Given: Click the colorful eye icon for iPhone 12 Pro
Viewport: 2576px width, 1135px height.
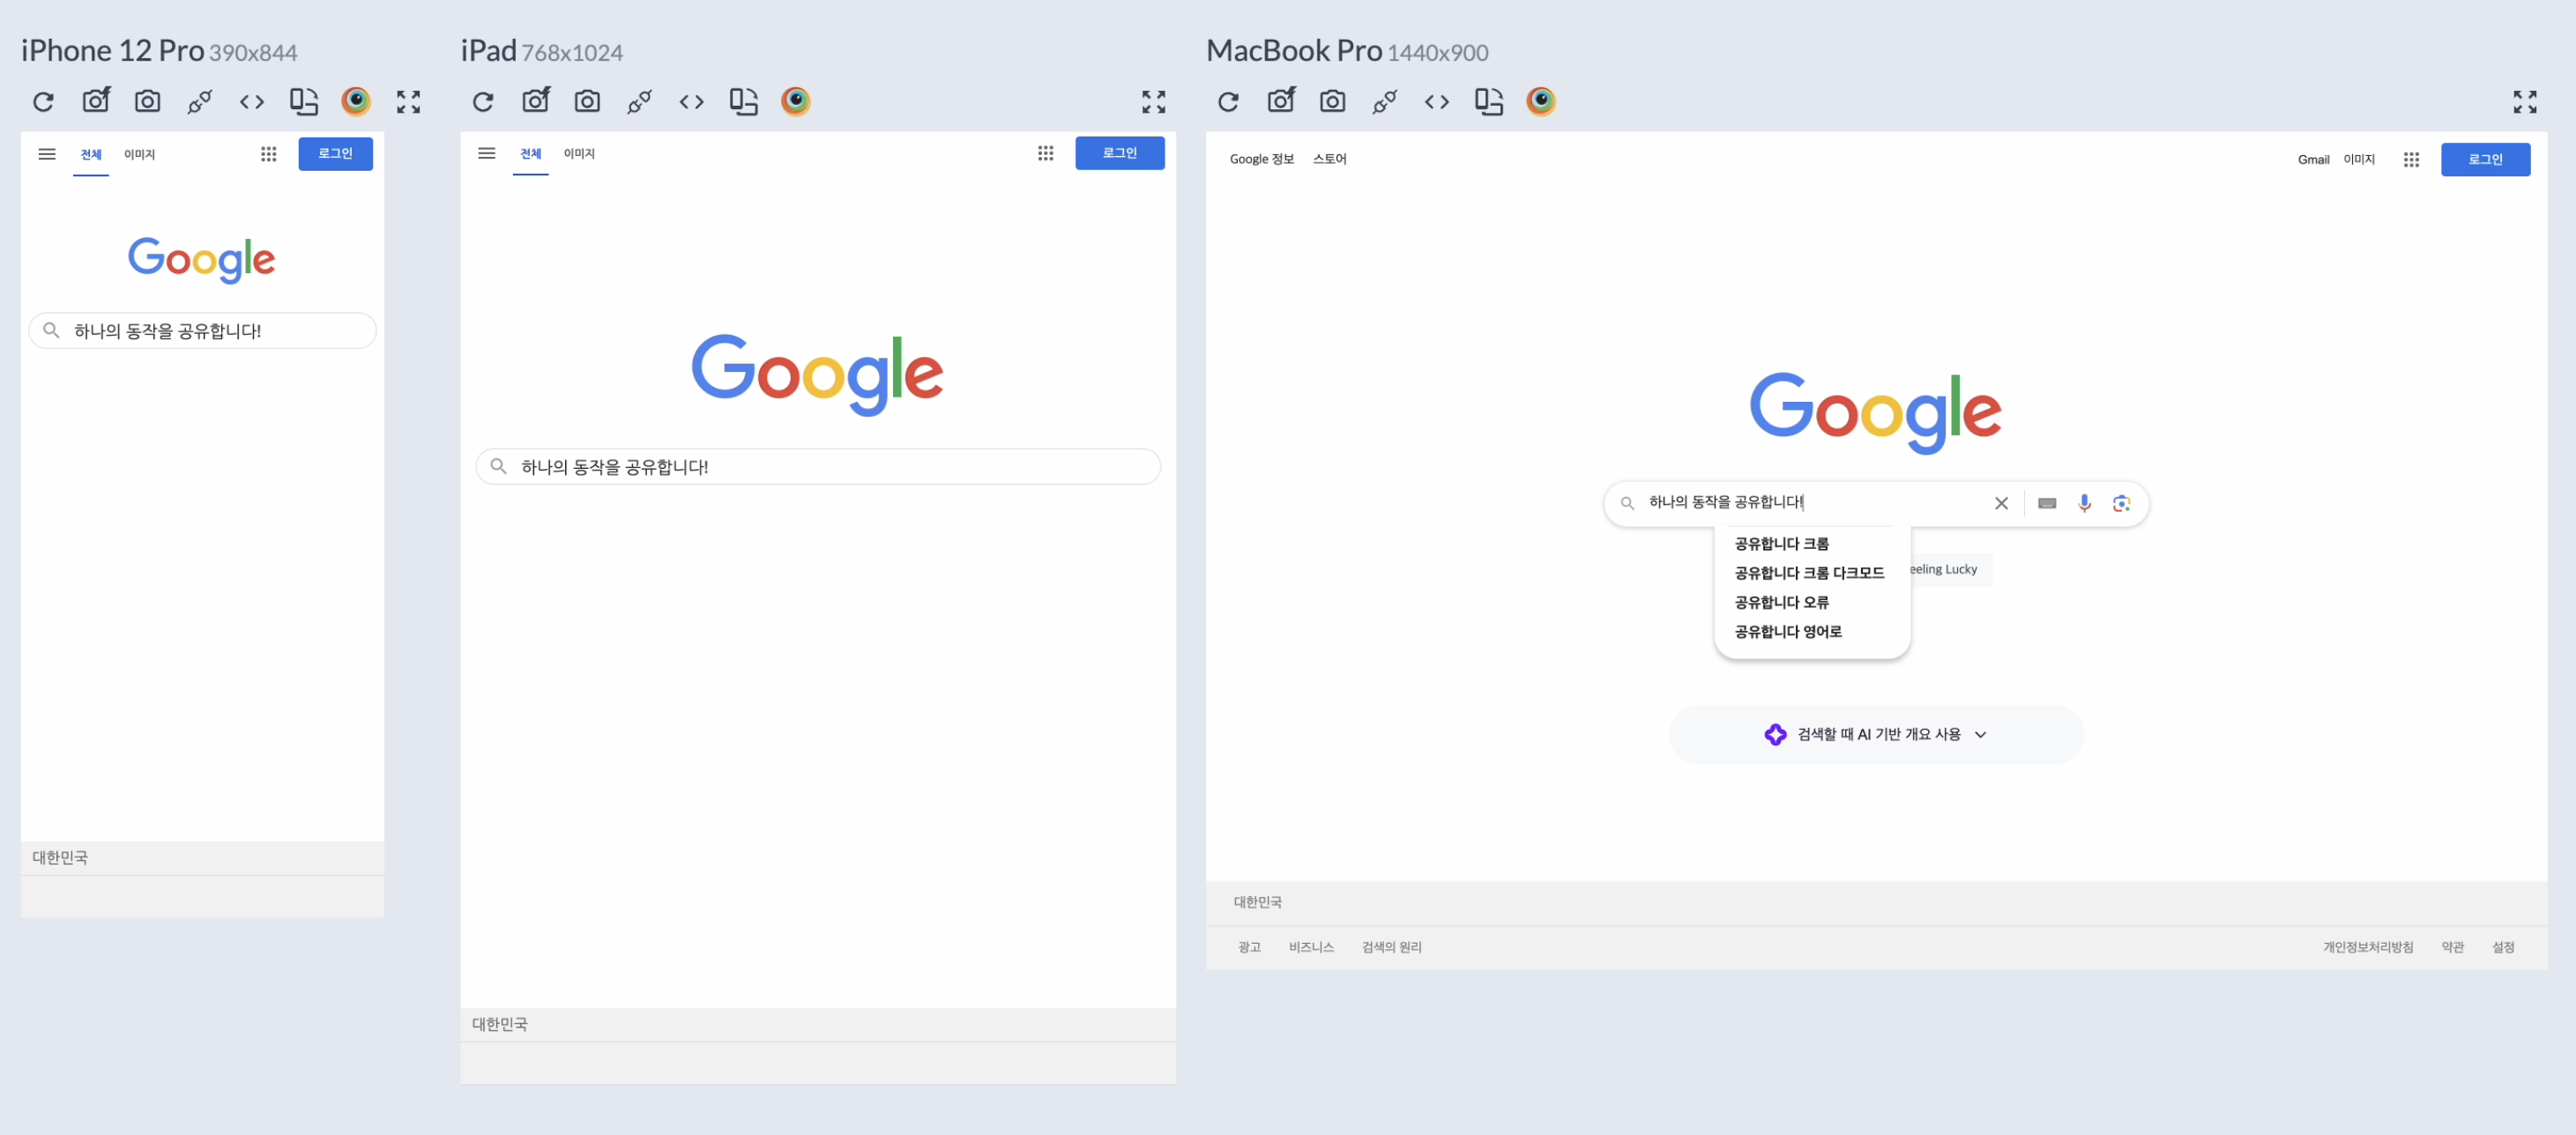Looking at the screenshot, I should [x=356, y=101].
